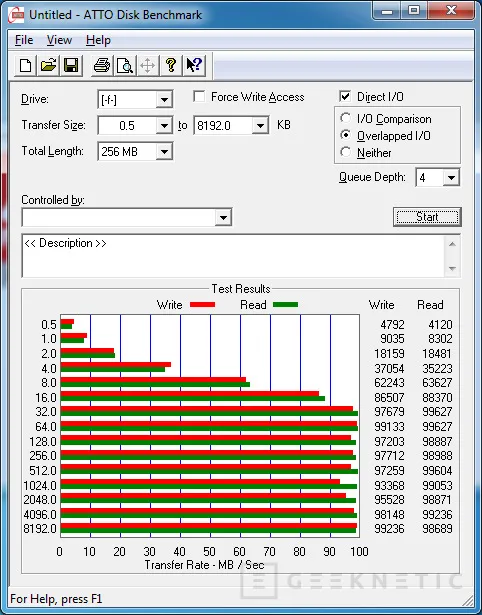Maximize the ATTO Disk Benchmark window
The image size is (482, 615).
[414, 11]
